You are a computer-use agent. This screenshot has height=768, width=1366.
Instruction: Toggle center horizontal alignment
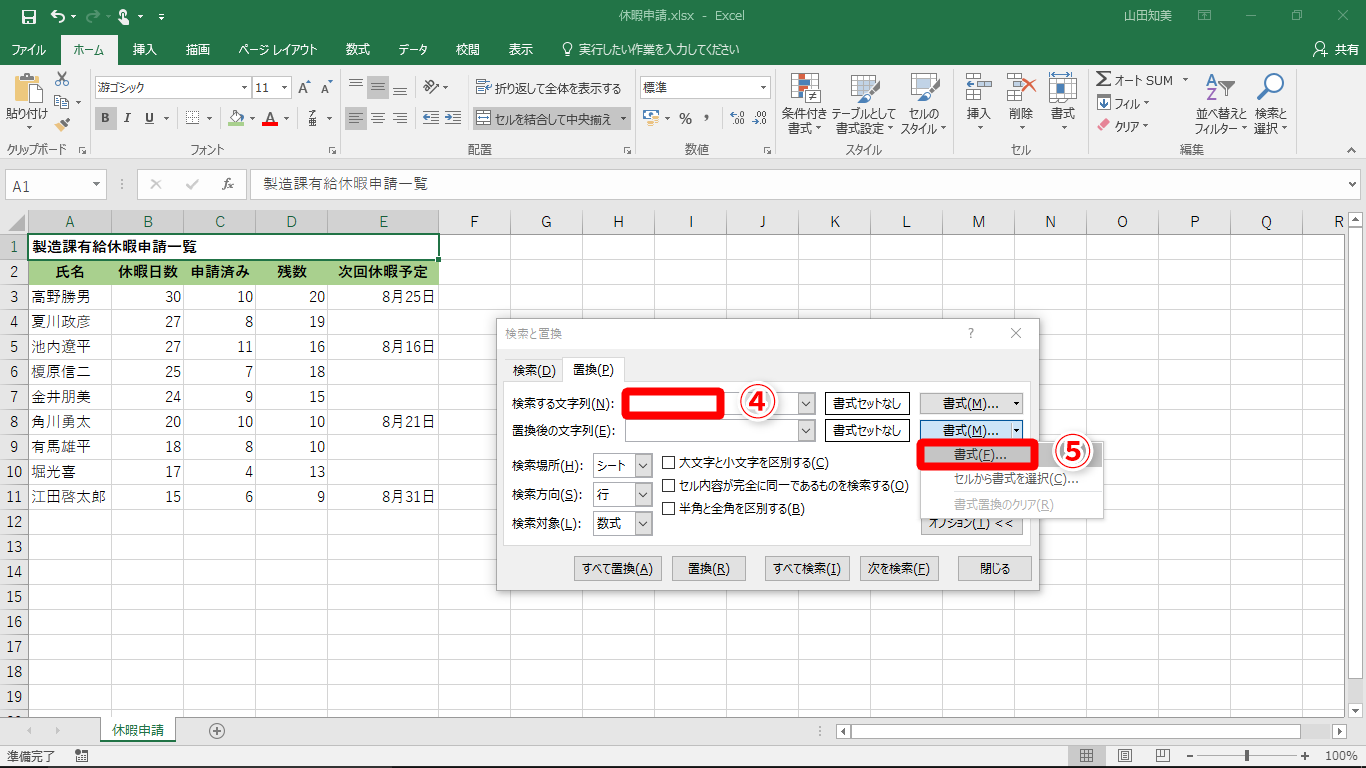(x=378, y=118)
